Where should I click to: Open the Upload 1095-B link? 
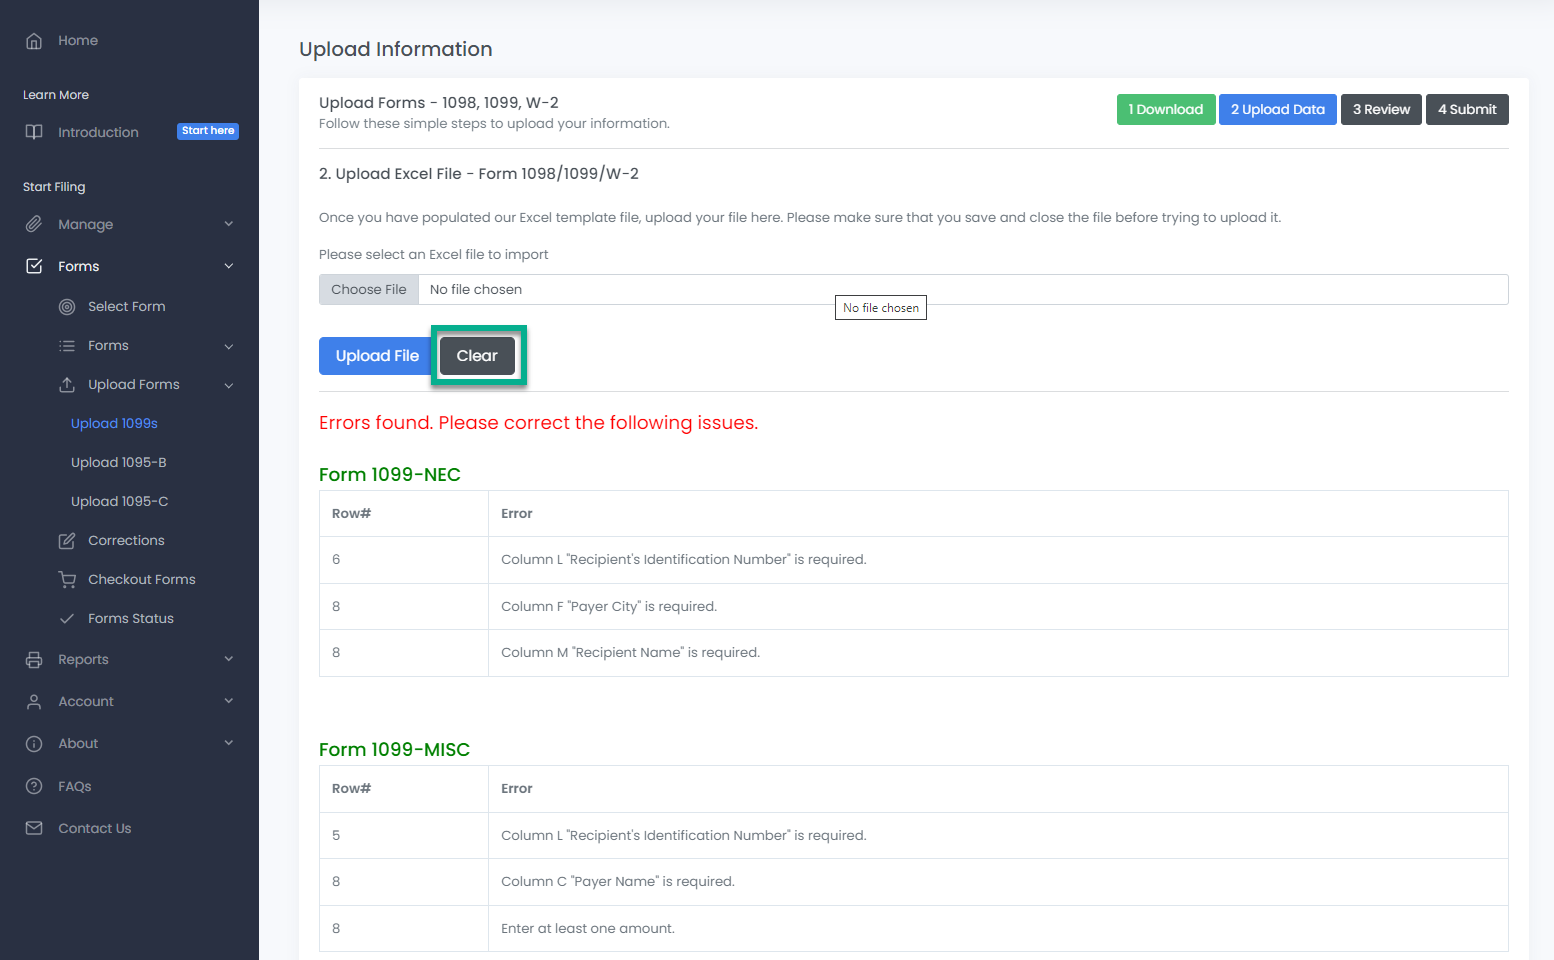point(119,463)
